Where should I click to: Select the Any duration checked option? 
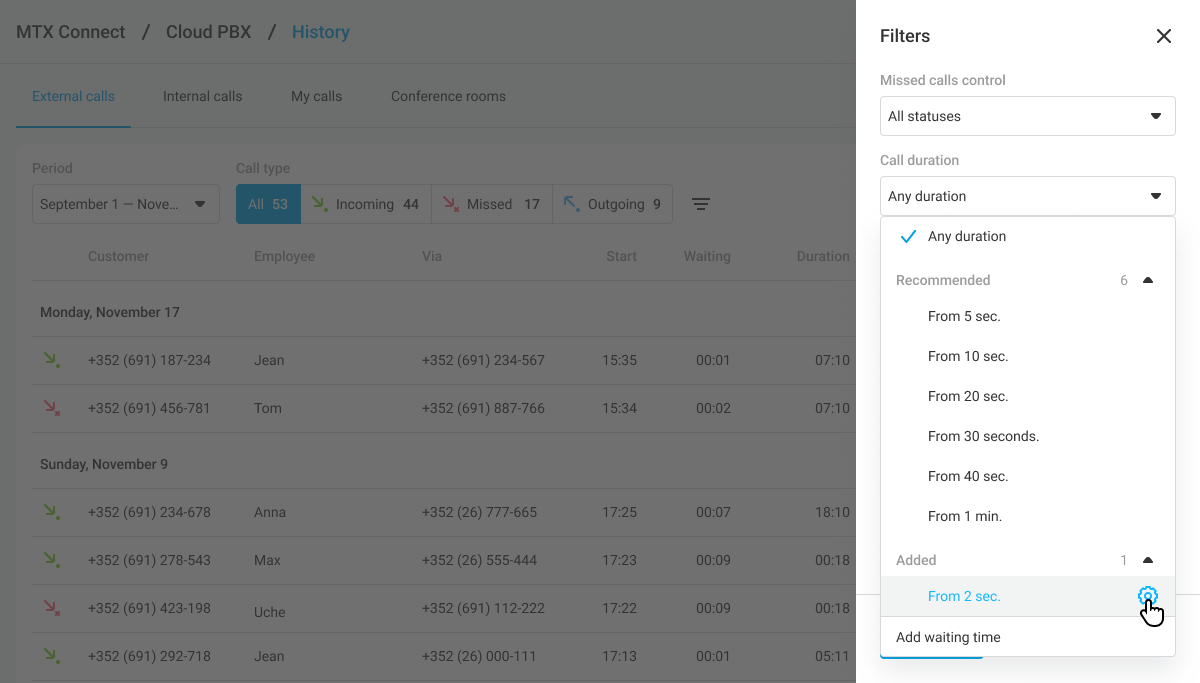coord(966,237)
